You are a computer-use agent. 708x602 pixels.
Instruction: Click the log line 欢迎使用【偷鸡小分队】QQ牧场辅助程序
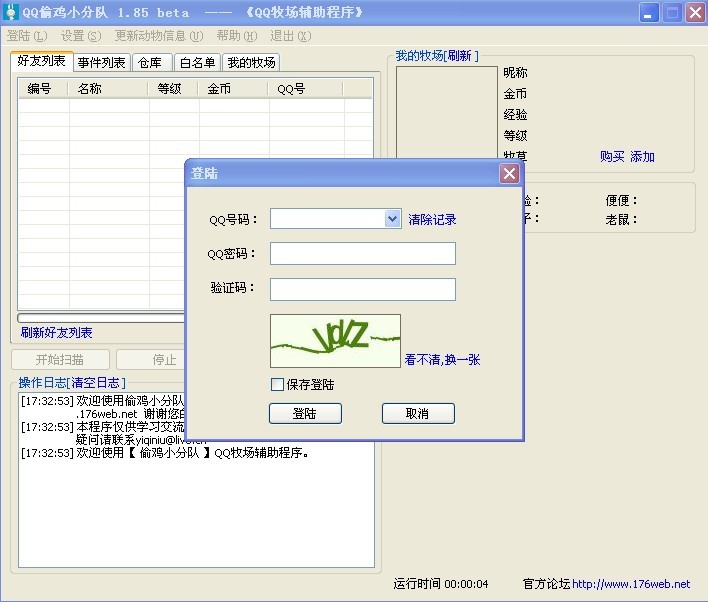[165, 453]
